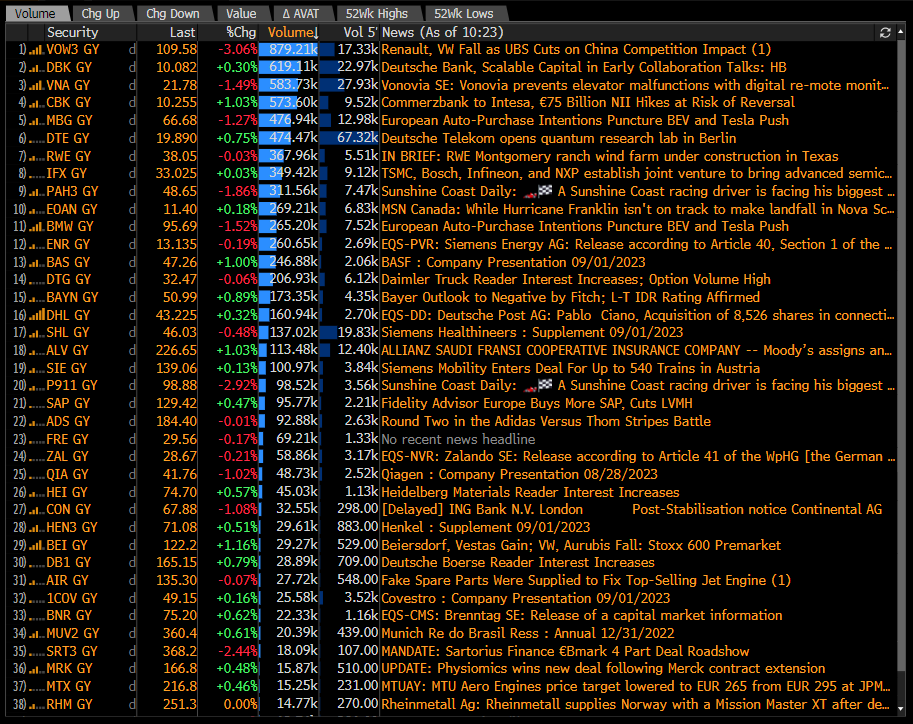Image resolution: width=913 pixels, height=724 pixels.
Task: Open the signal bars icon next to BEI GY
Action: pyautogui.click(x=36, y=545)
